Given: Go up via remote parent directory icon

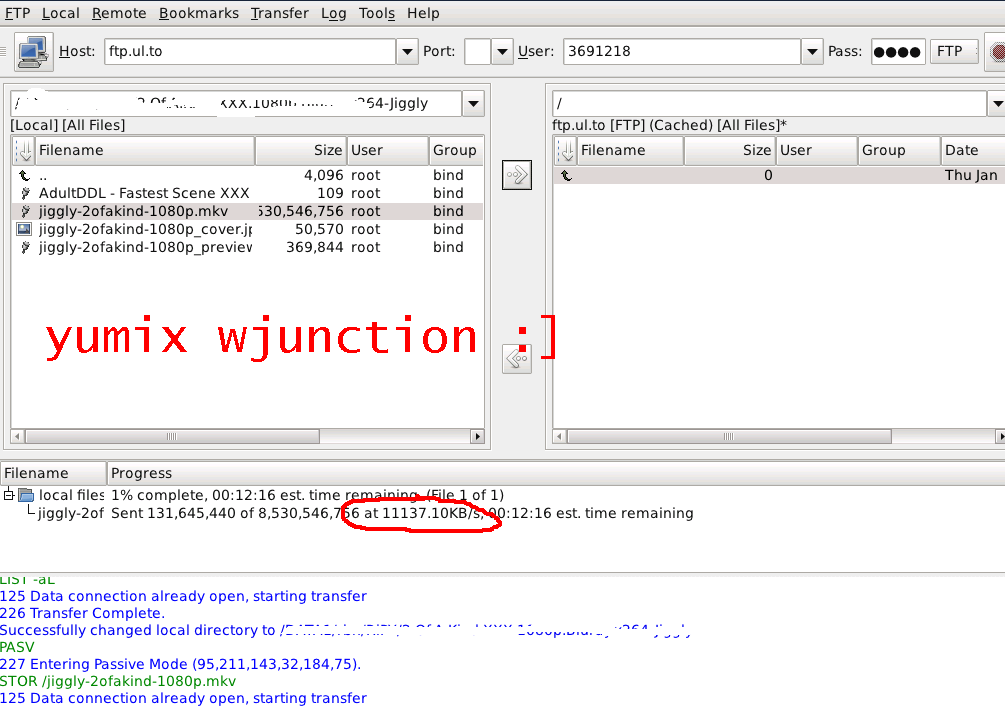Looking at the screenshot, I should pyautogui.click(x=566, y=175).
